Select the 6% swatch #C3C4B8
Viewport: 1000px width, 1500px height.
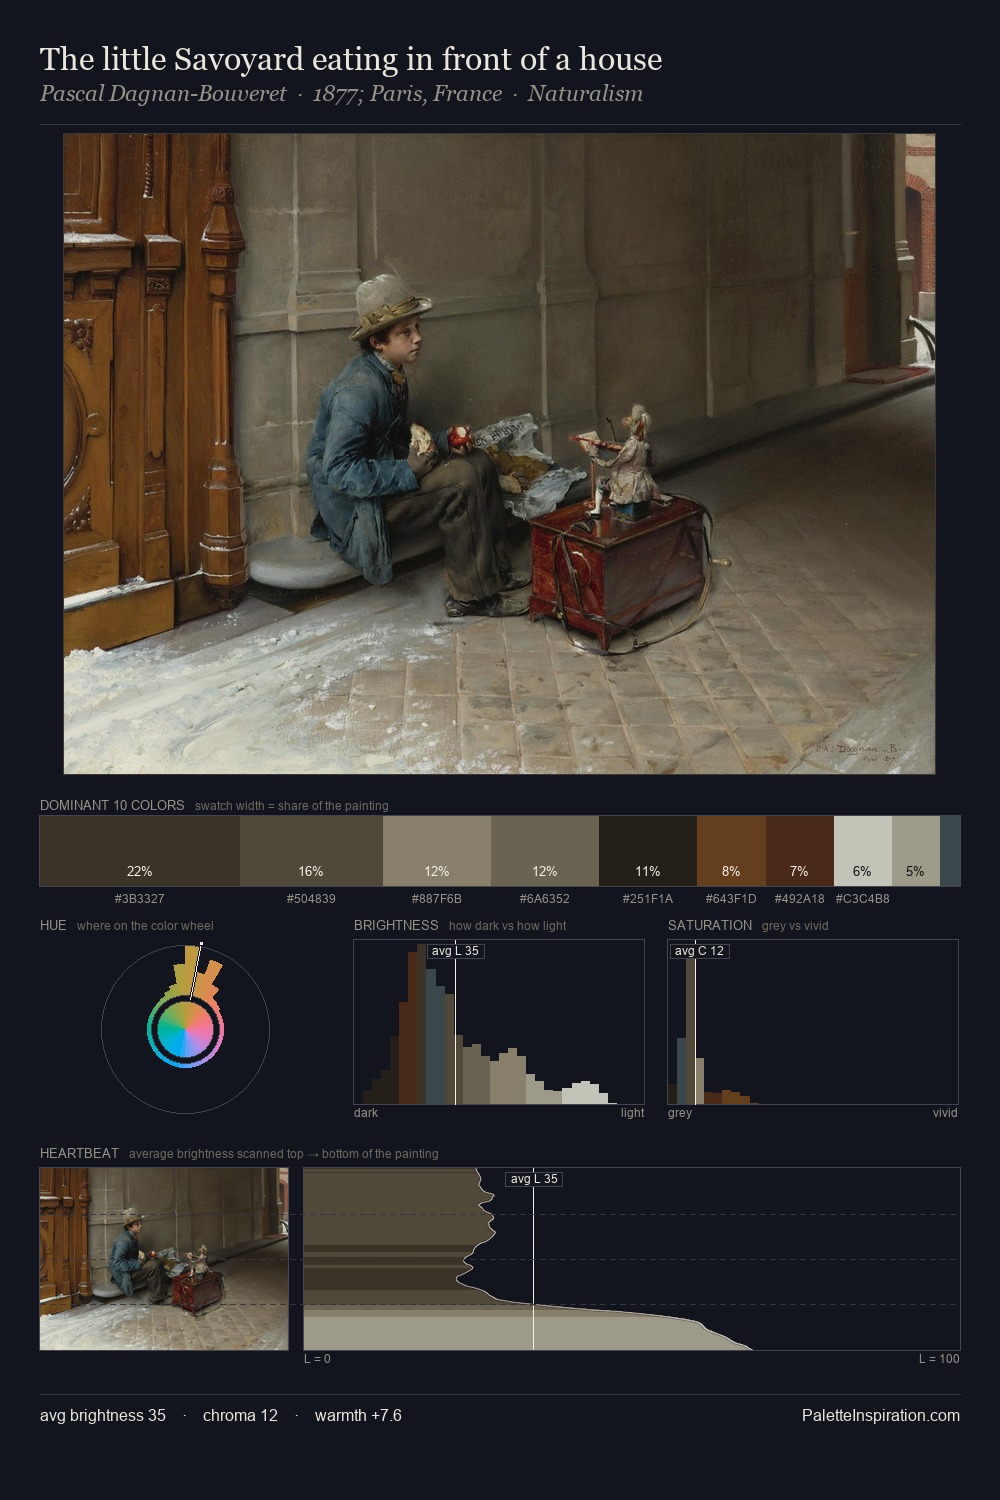click(862, 851)
